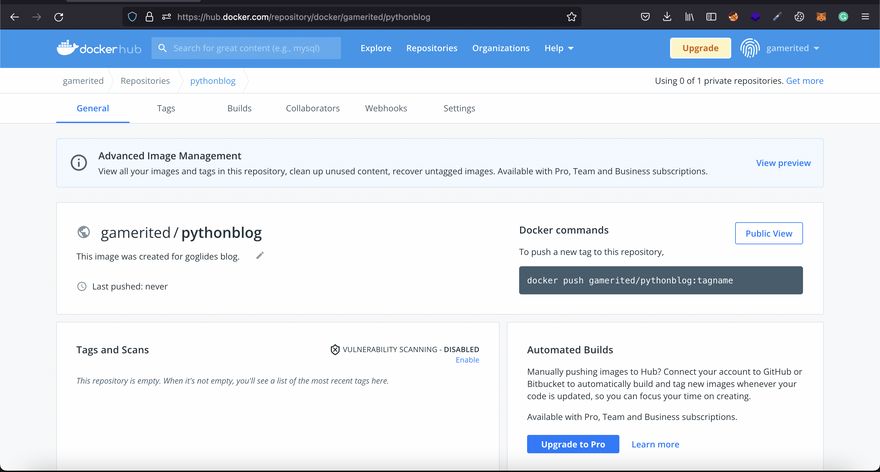Click the fingerprint avatar icon
This screenshot has width=880, height=472.
[750, 48]
